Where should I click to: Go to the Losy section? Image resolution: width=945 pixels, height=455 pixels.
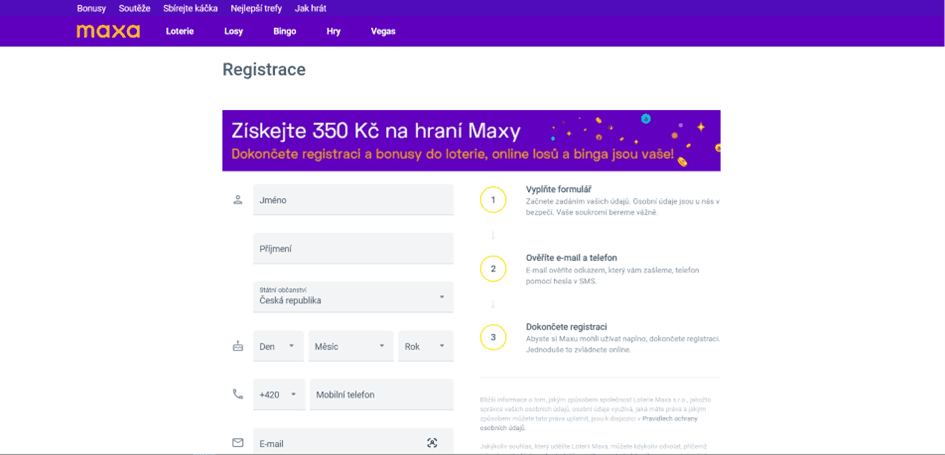click(233, 31)
